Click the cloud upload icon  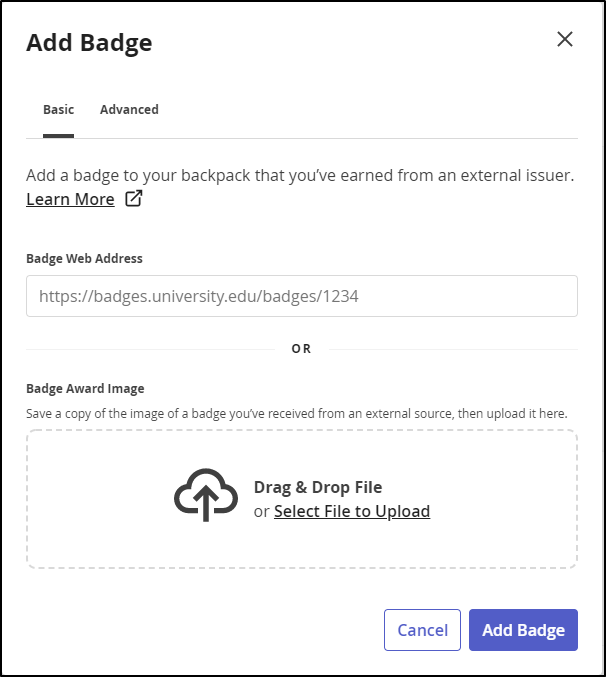206,495
